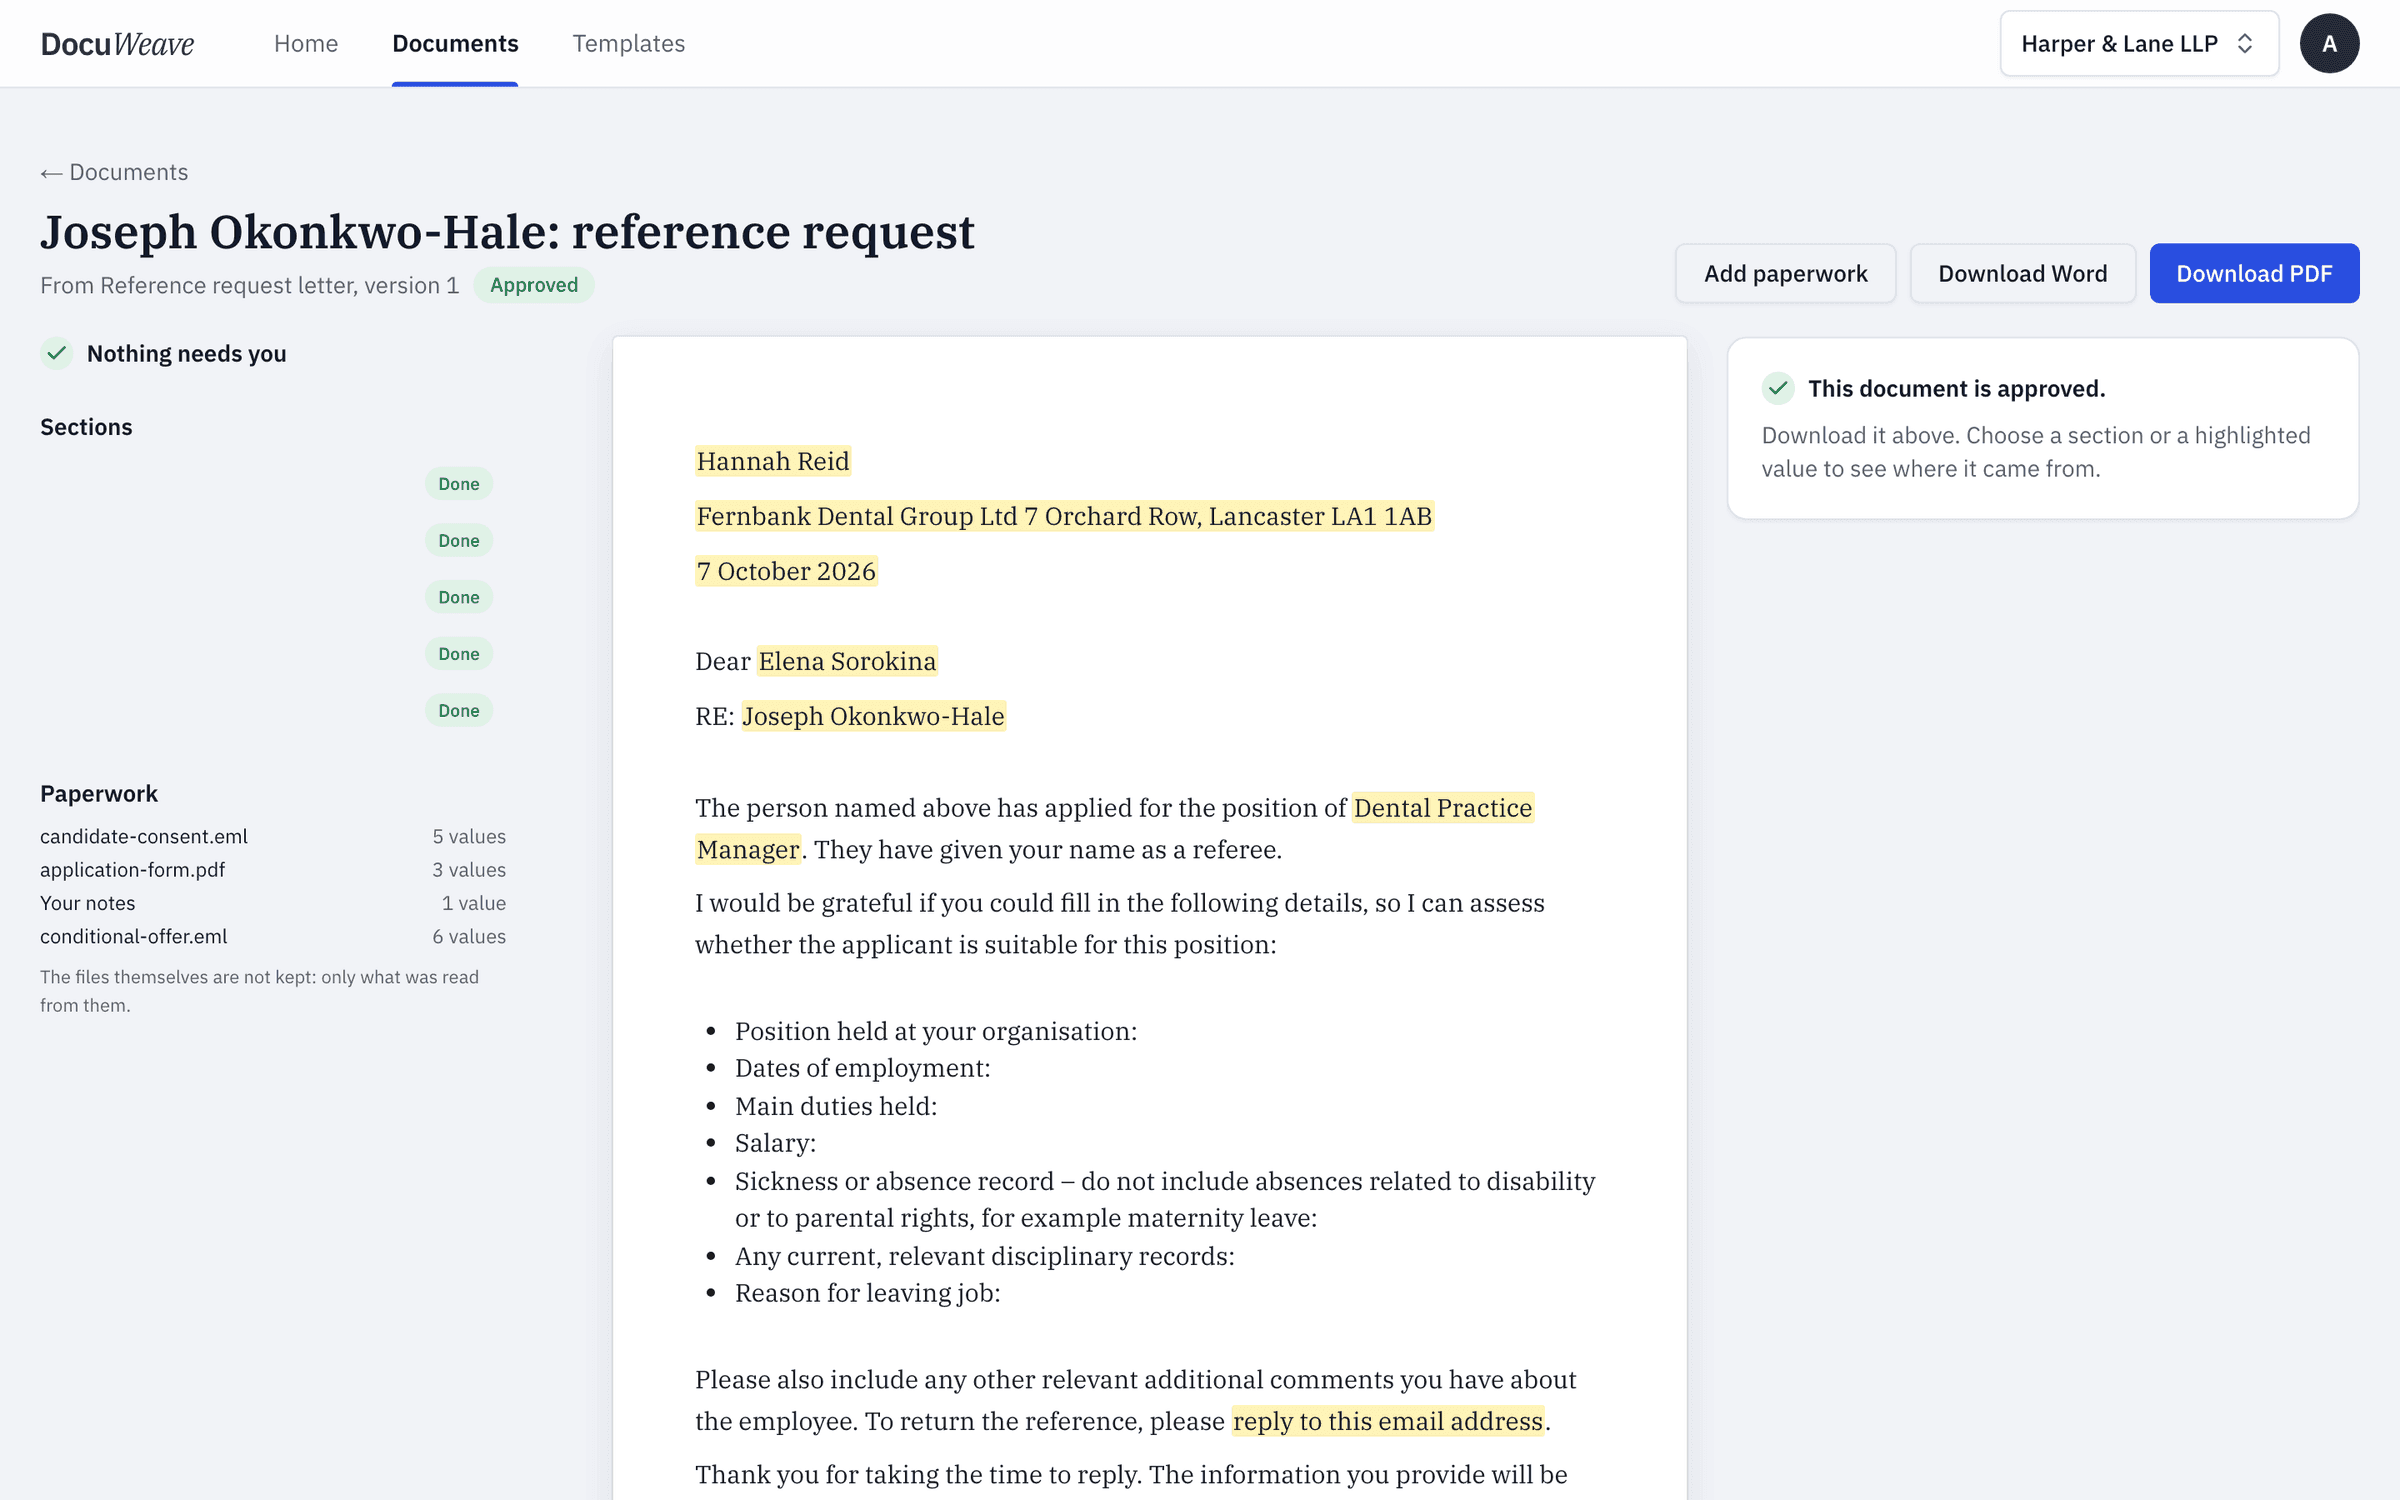Click the 'Dates of employment:' bullet in the letter
The width and height of the screenshot is (2400, 1500).
click(862, 1068)
